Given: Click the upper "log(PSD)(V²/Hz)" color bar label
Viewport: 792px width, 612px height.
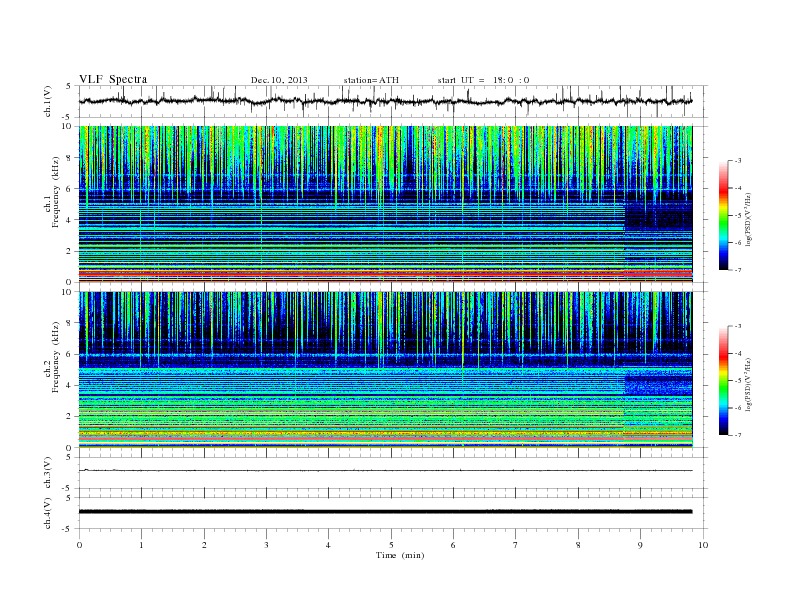Looking at the screenshot, I should (748, 219).
